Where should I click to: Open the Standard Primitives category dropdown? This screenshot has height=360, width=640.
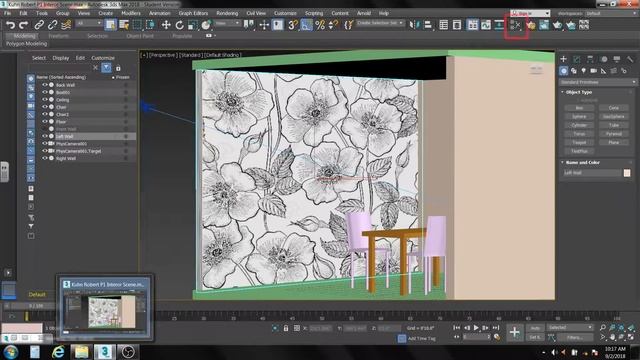click(598, 82)
